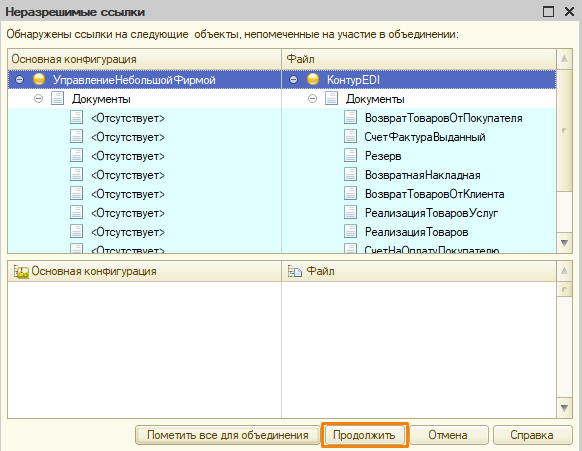Image resolution: width=582 pixels, height=451 pixels.
Task: Click document icon of ВозвратТоваровОтКлиента
Action: 350,193
